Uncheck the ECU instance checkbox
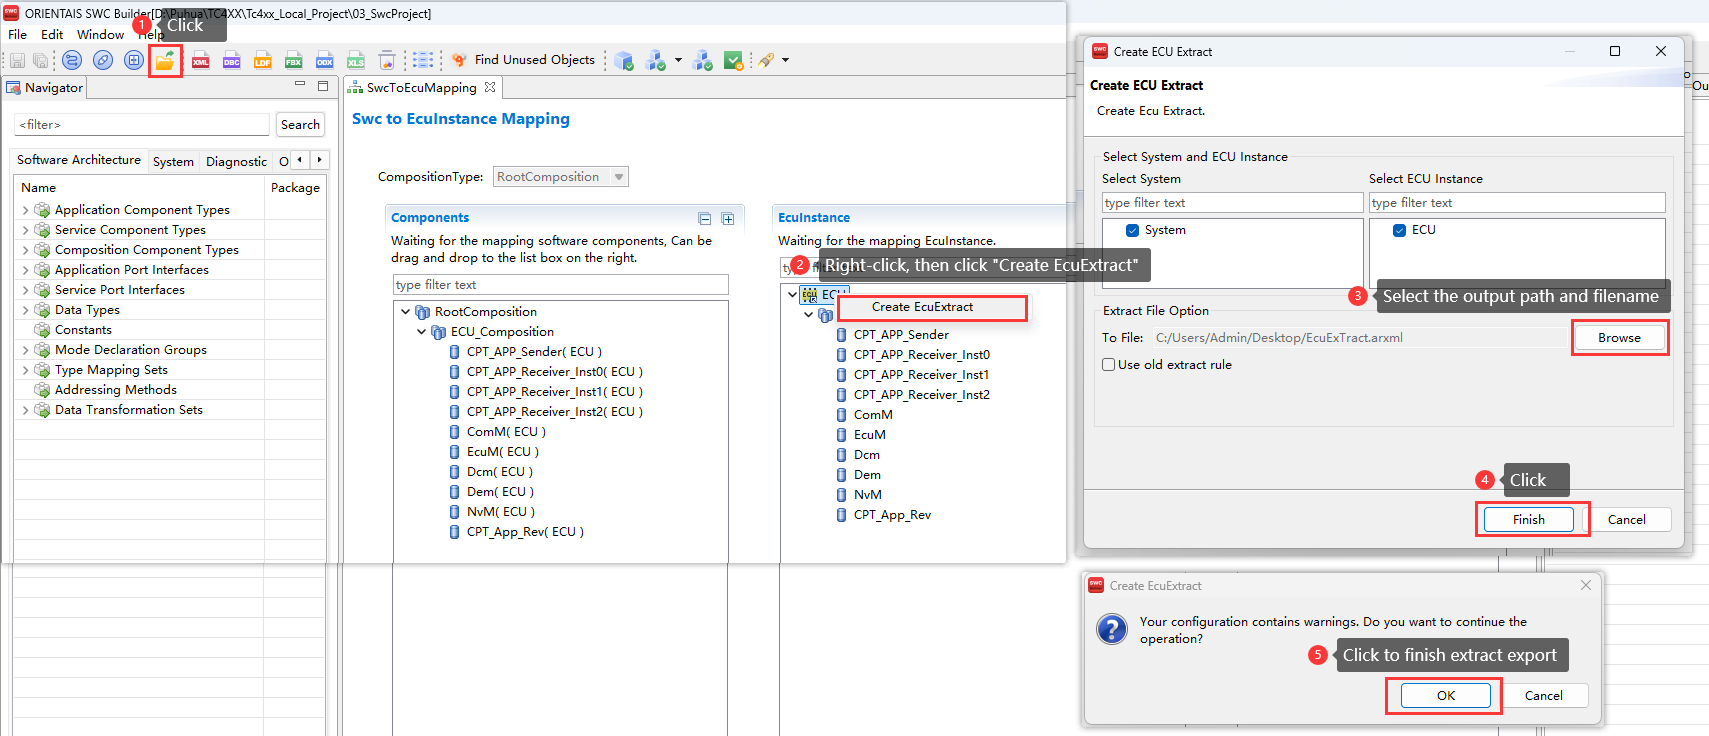This screenshot has width=1709, height=736. coord(1399,230)
